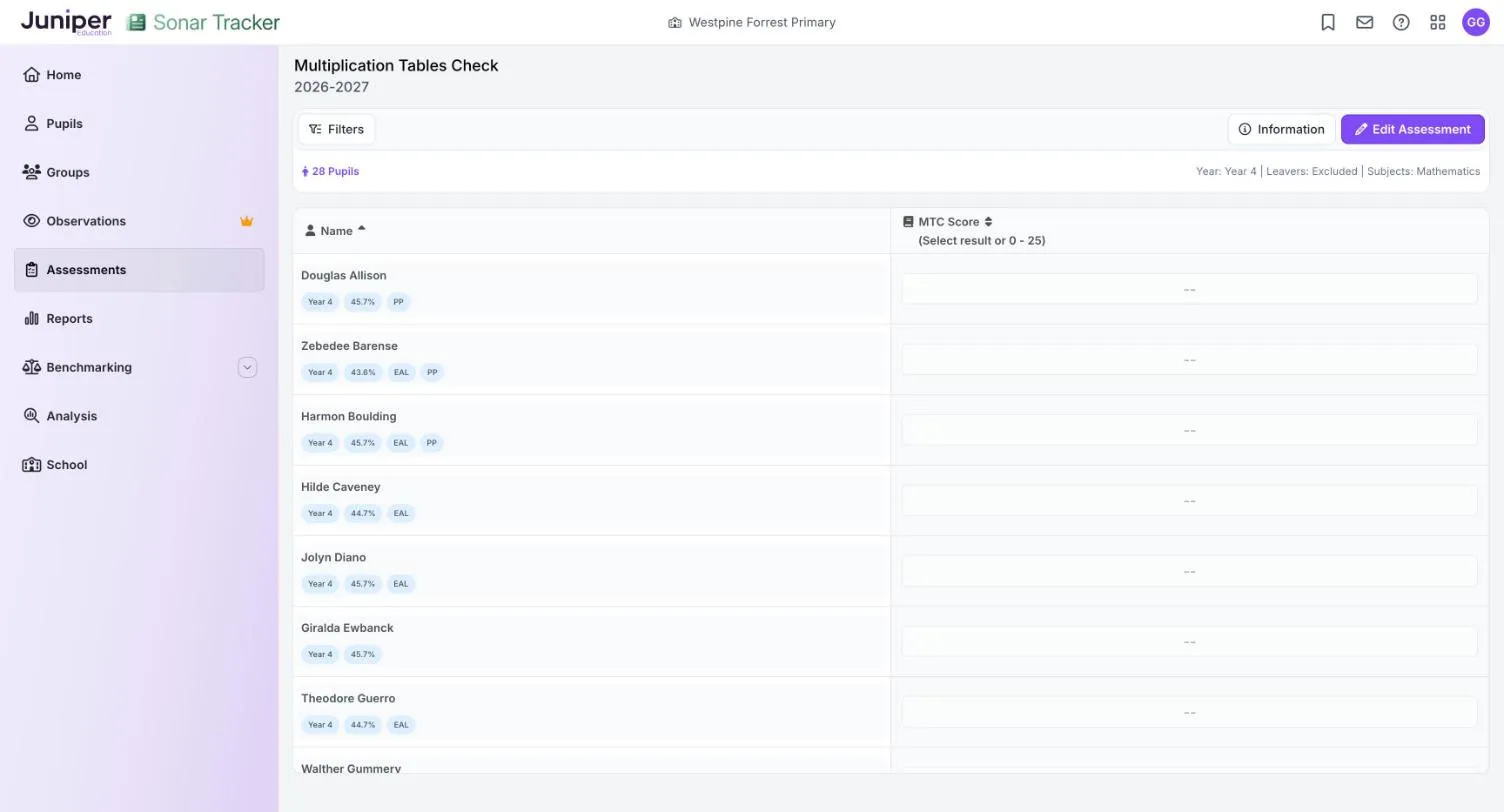This screenshot has height=812, width=1504.
Task: Click pupil name Hilde Caveney
Action: click(340, 487)
